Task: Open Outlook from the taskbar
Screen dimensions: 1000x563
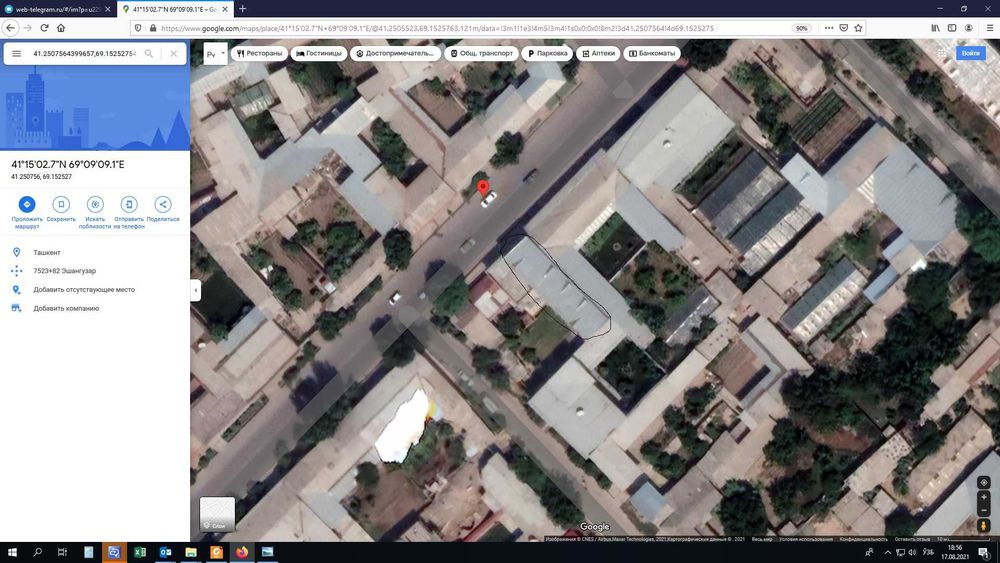Action: pos(165,552)
